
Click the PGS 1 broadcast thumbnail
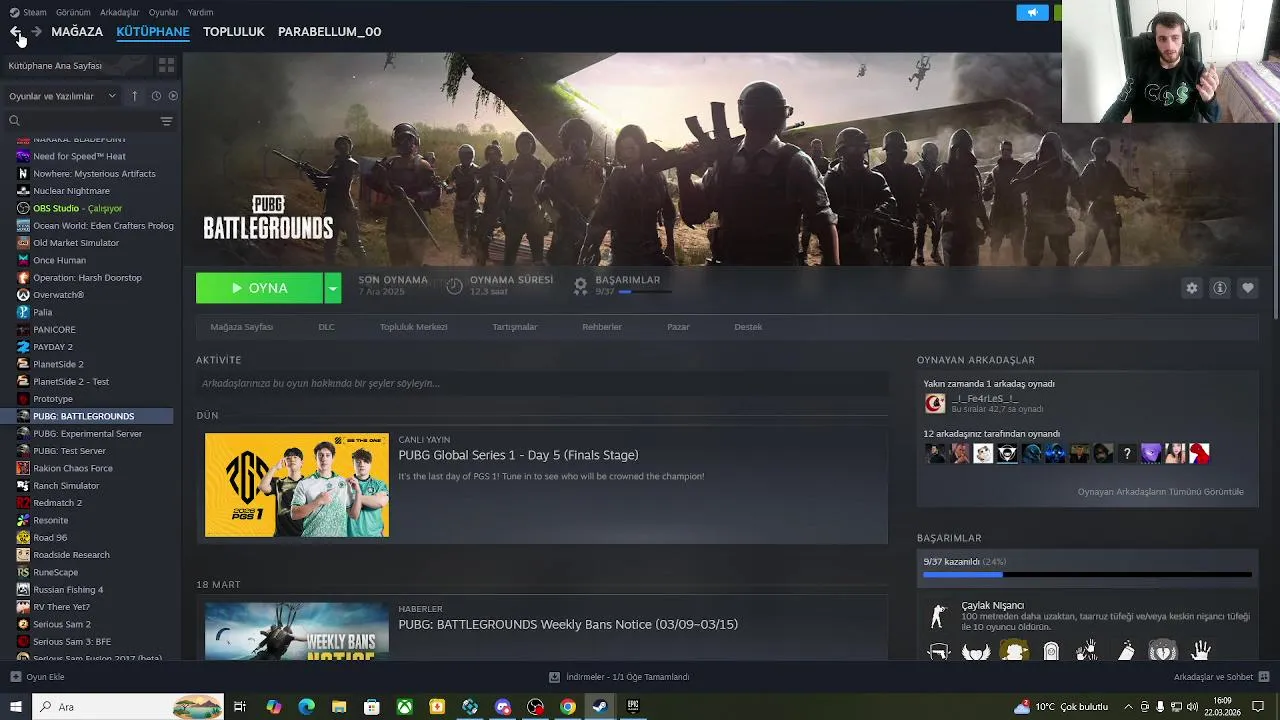pos(297,485)
